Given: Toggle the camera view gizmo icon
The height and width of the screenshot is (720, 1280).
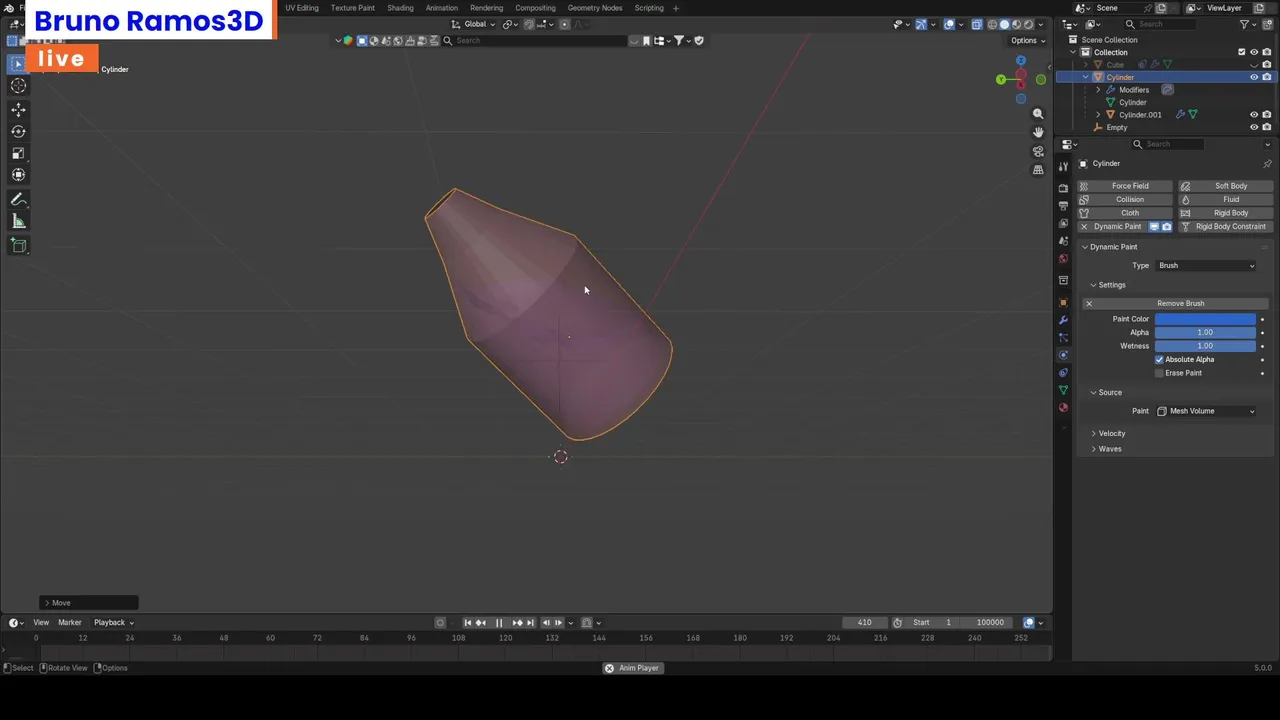Looking at the screenshot, I should (1038, 151).
